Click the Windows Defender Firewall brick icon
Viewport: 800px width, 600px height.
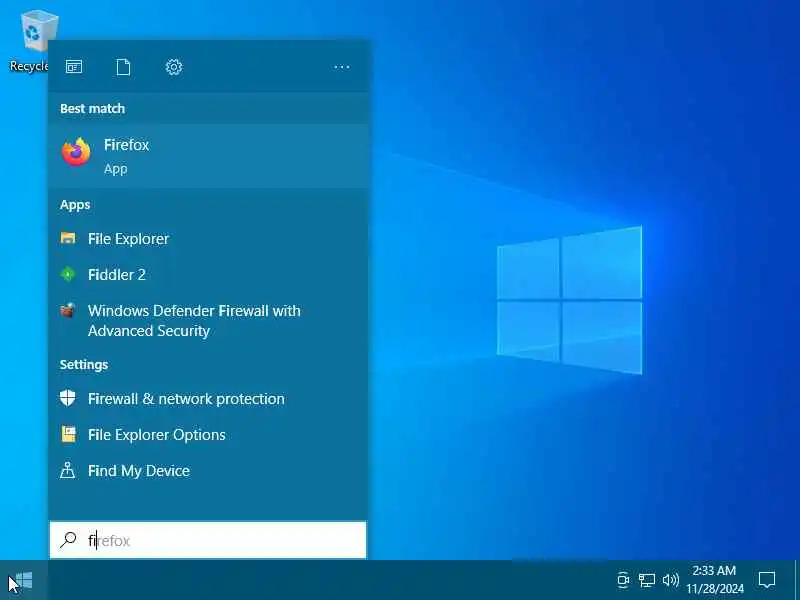(x=68, y=310)
